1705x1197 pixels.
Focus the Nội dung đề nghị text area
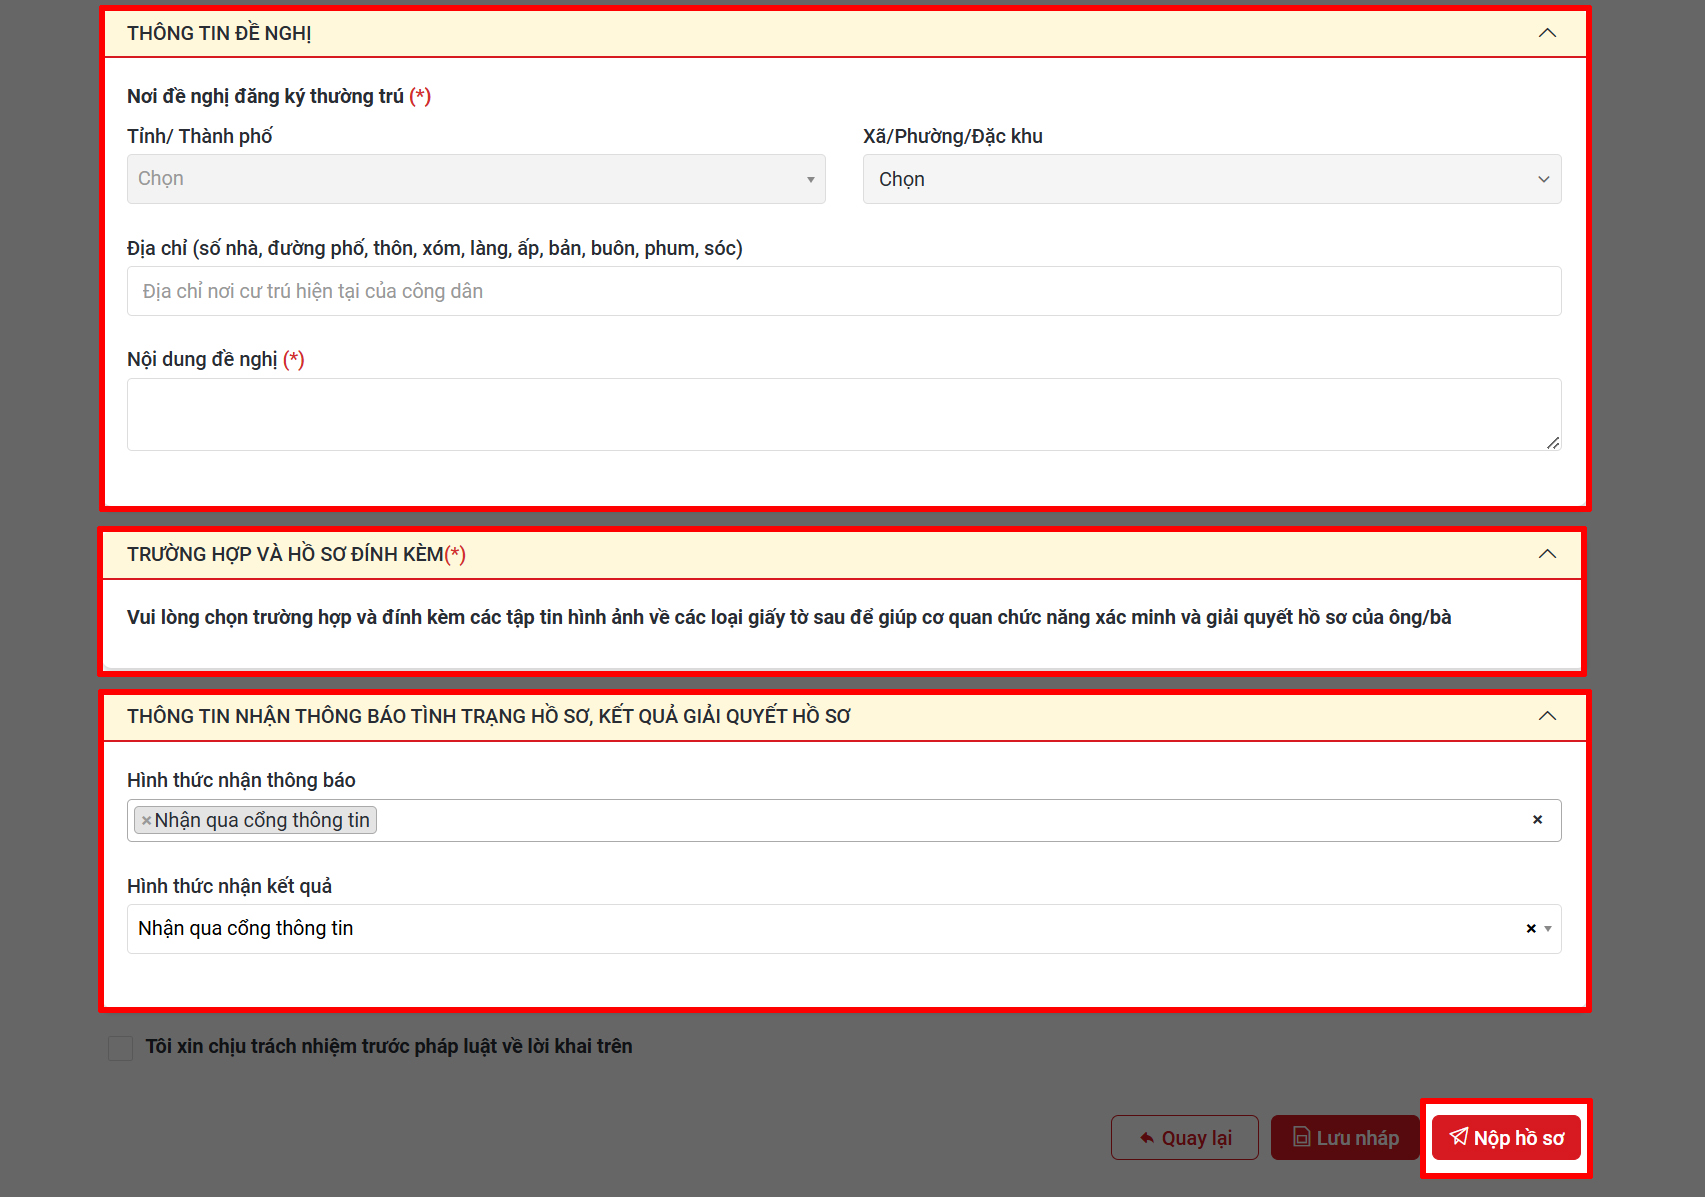pyautogui.click(x=843, y=414)
